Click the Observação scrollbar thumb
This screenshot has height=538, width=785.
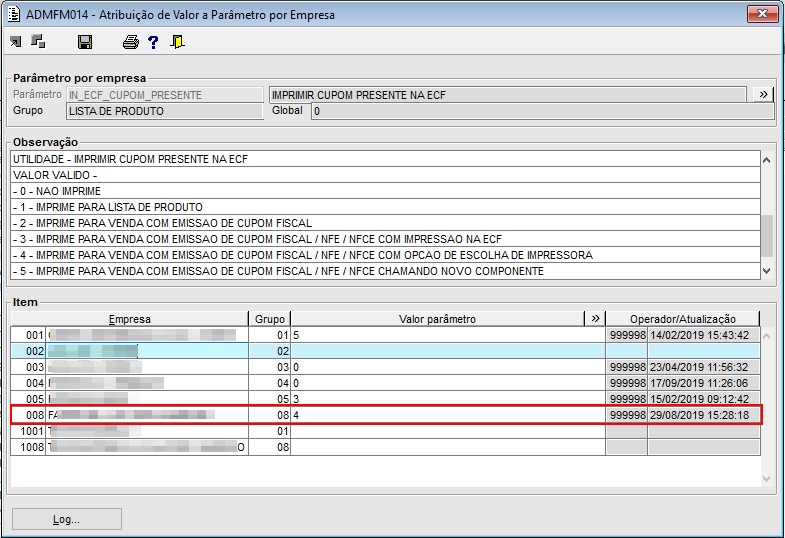click(766, 236)
